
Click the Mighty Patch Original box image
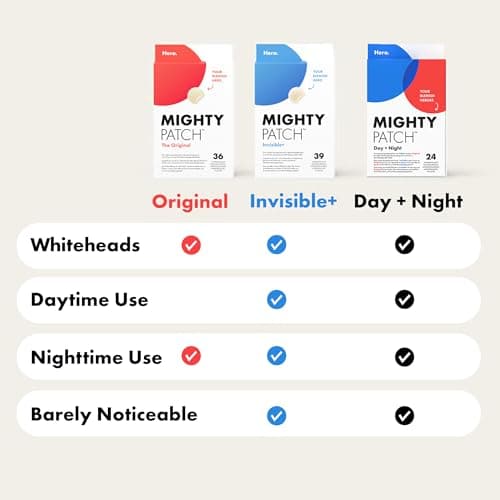click(193, 111)
